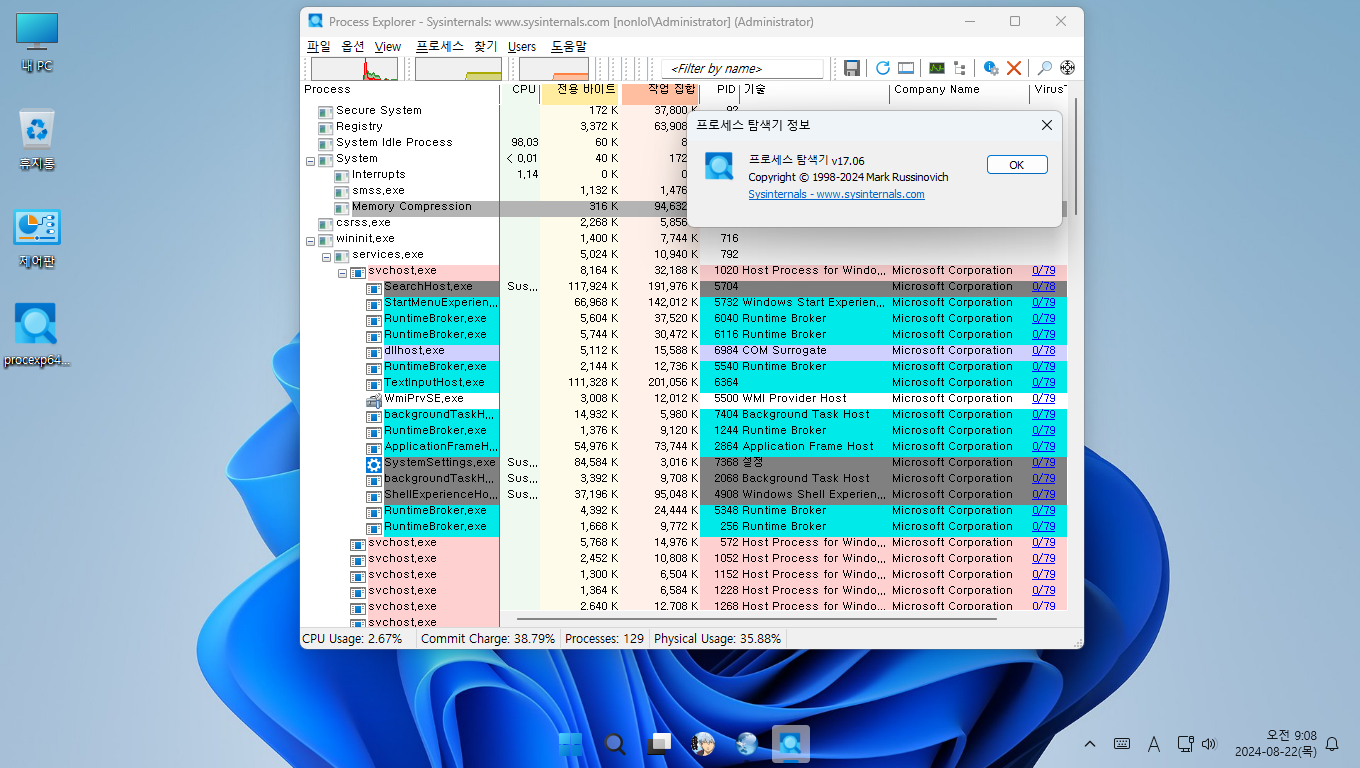The image size is (1360, 768).
Task: Click VirusTotal link for WmiPrvSE.exe row
Action: point(1043,399)
